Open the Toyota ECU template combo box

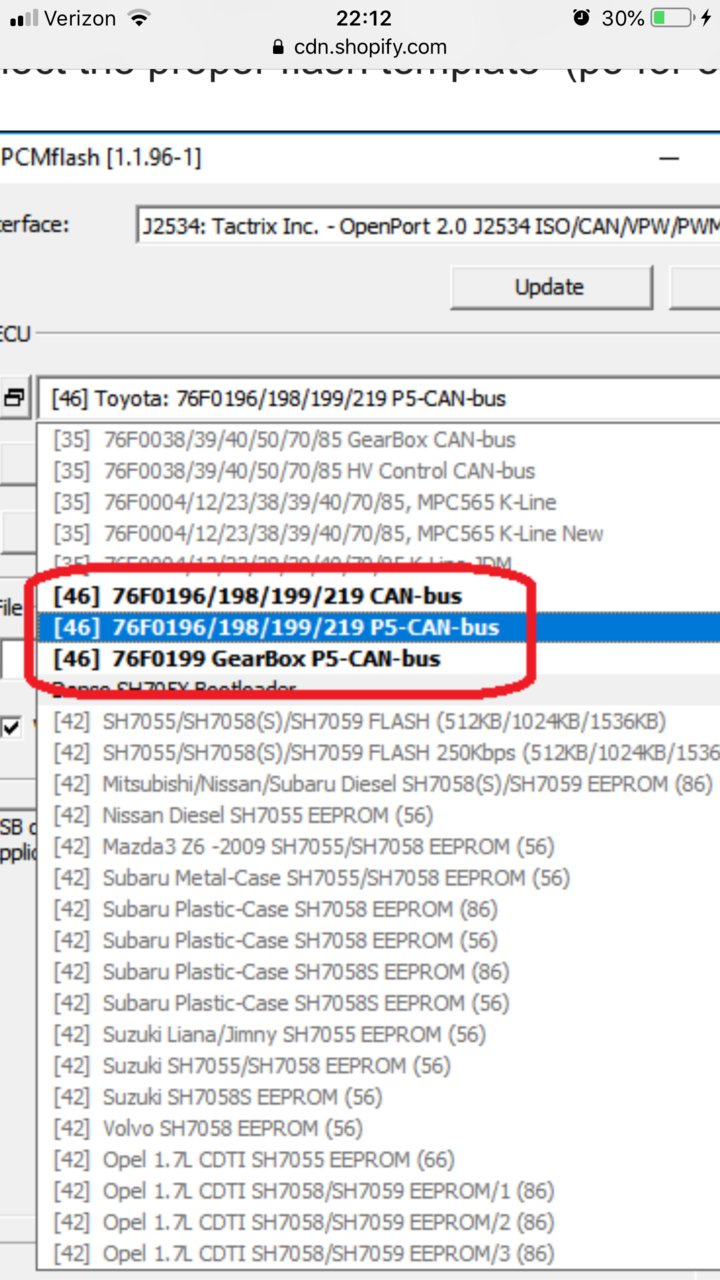tap(378, 398)
